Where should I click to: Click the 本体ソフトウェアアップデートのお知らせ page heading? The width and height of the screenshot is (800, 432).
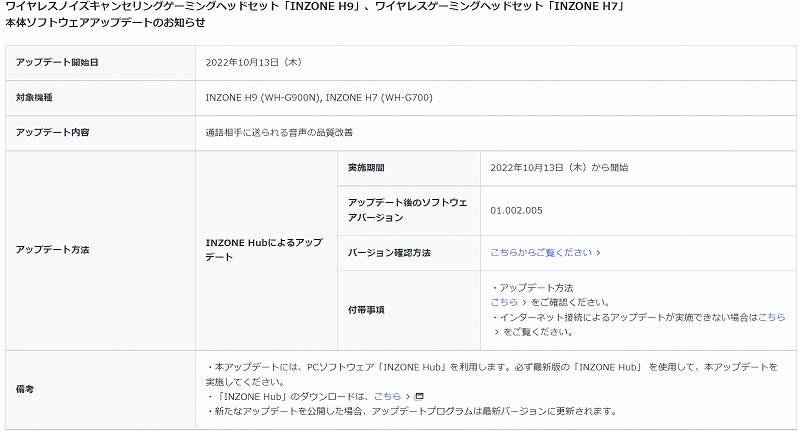106,22
